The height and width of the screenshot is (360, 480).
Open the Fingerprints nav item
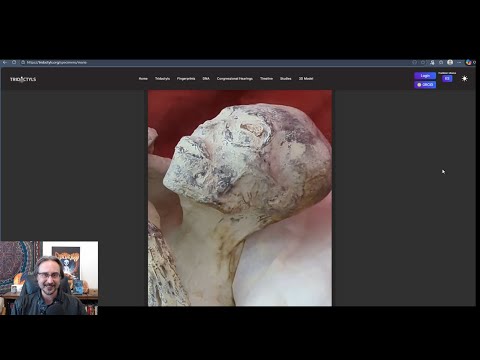pyautogui.click(x=186, y=79)
